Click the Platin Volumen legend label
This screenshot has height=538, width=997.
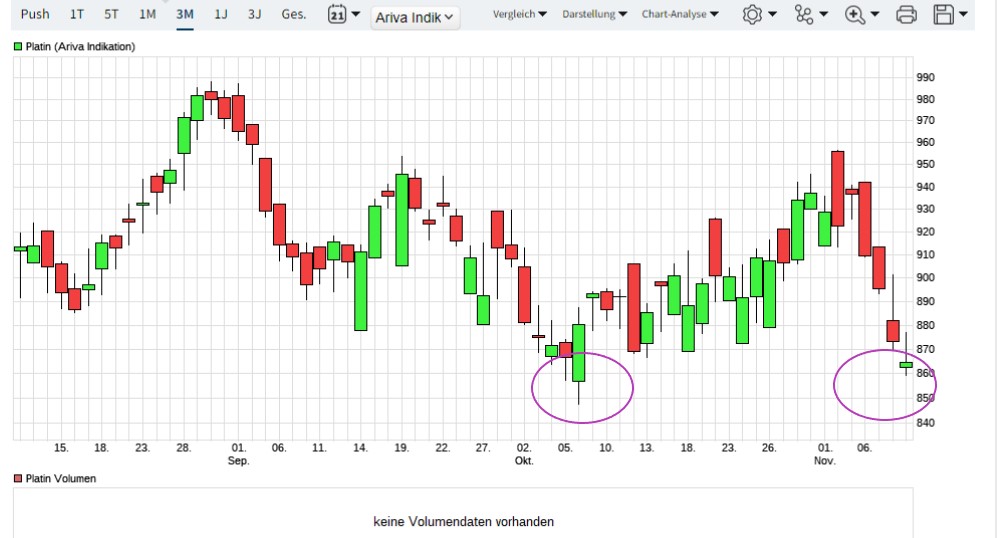point(60,478)
